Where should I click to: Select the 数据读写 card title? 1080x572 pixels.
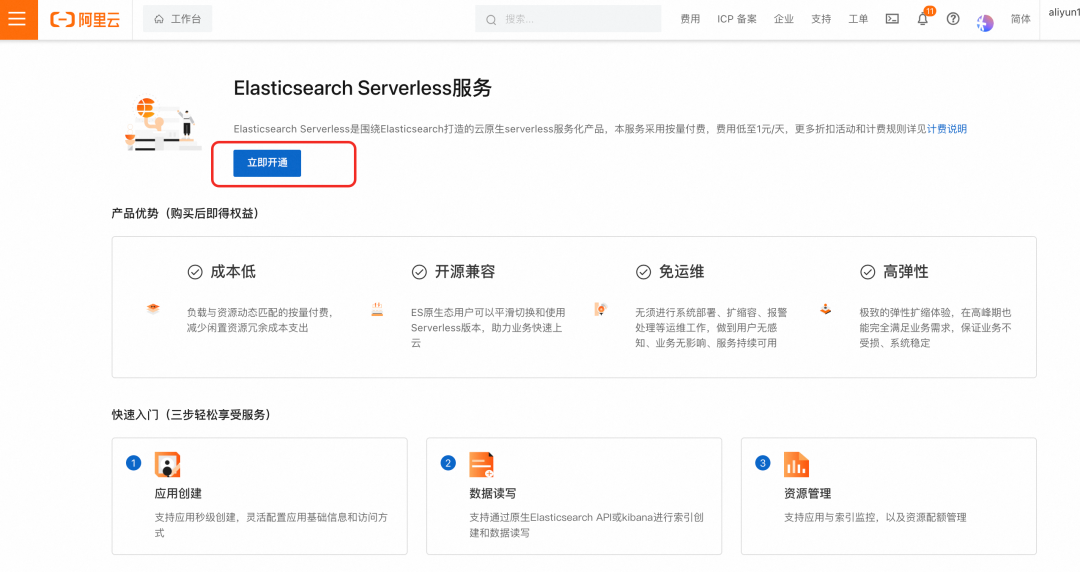(x=492, y=493)
